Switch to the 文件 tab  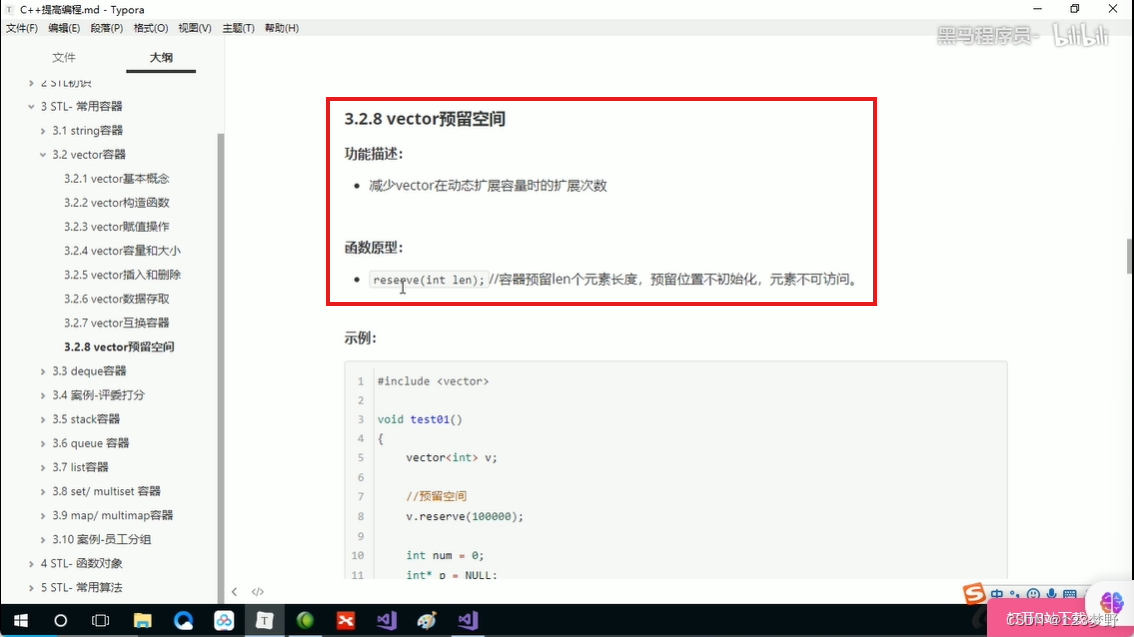[x=64, y=57]
